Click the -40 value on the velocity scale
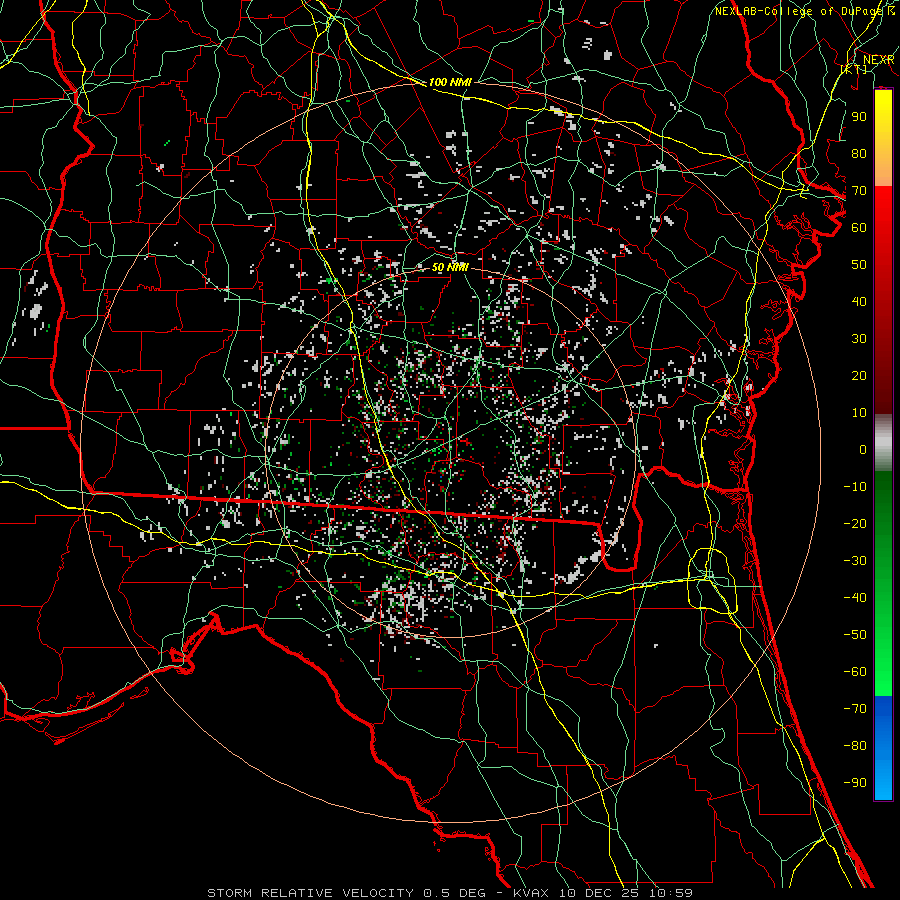The width and height of the screenshot is (900, 900). (855, 598)
